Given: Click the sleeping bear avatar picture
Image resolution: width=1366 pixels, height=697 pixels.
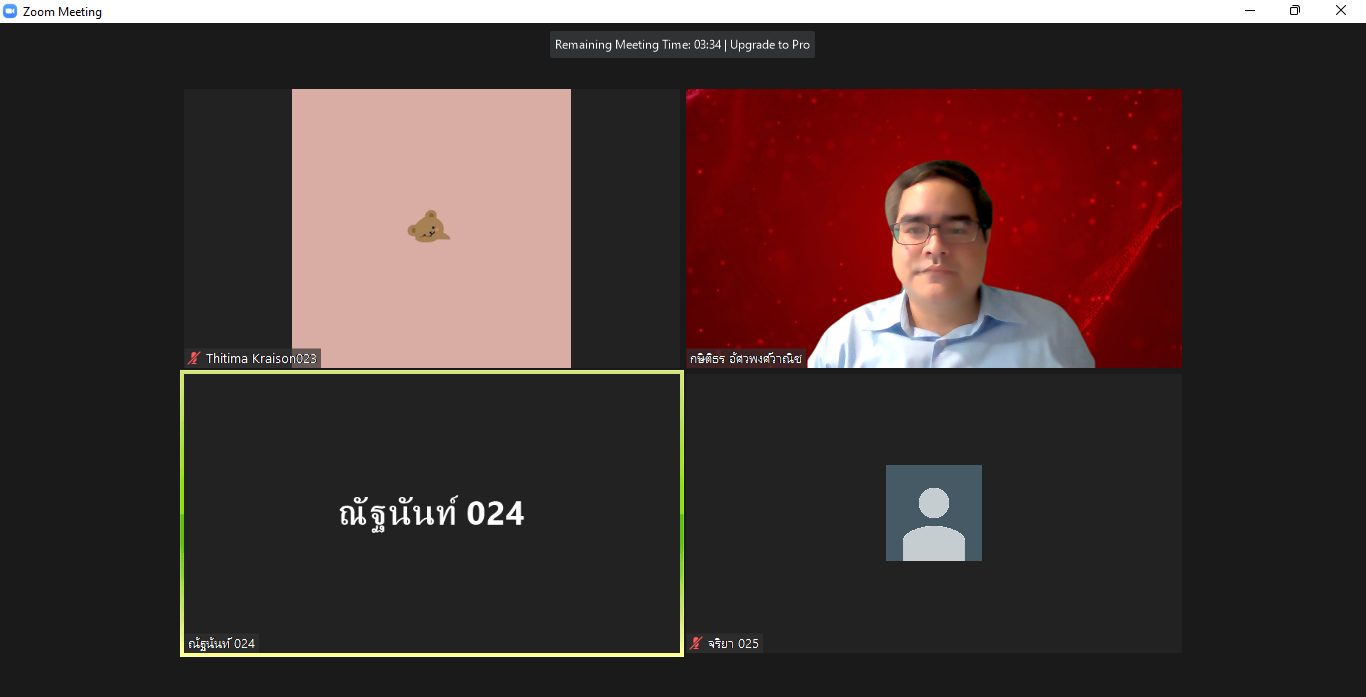Looking at the screenshot, I should click(428, 227).
